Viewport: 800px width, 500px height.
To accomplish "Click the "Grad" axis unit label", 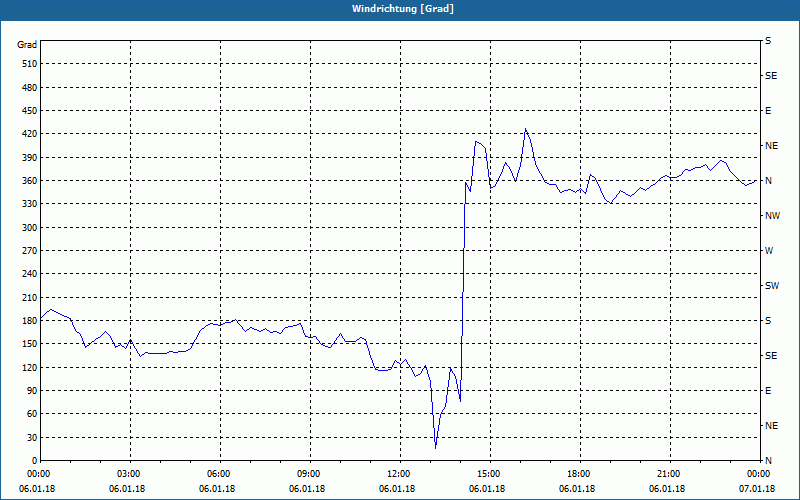I will coord(27,45).
